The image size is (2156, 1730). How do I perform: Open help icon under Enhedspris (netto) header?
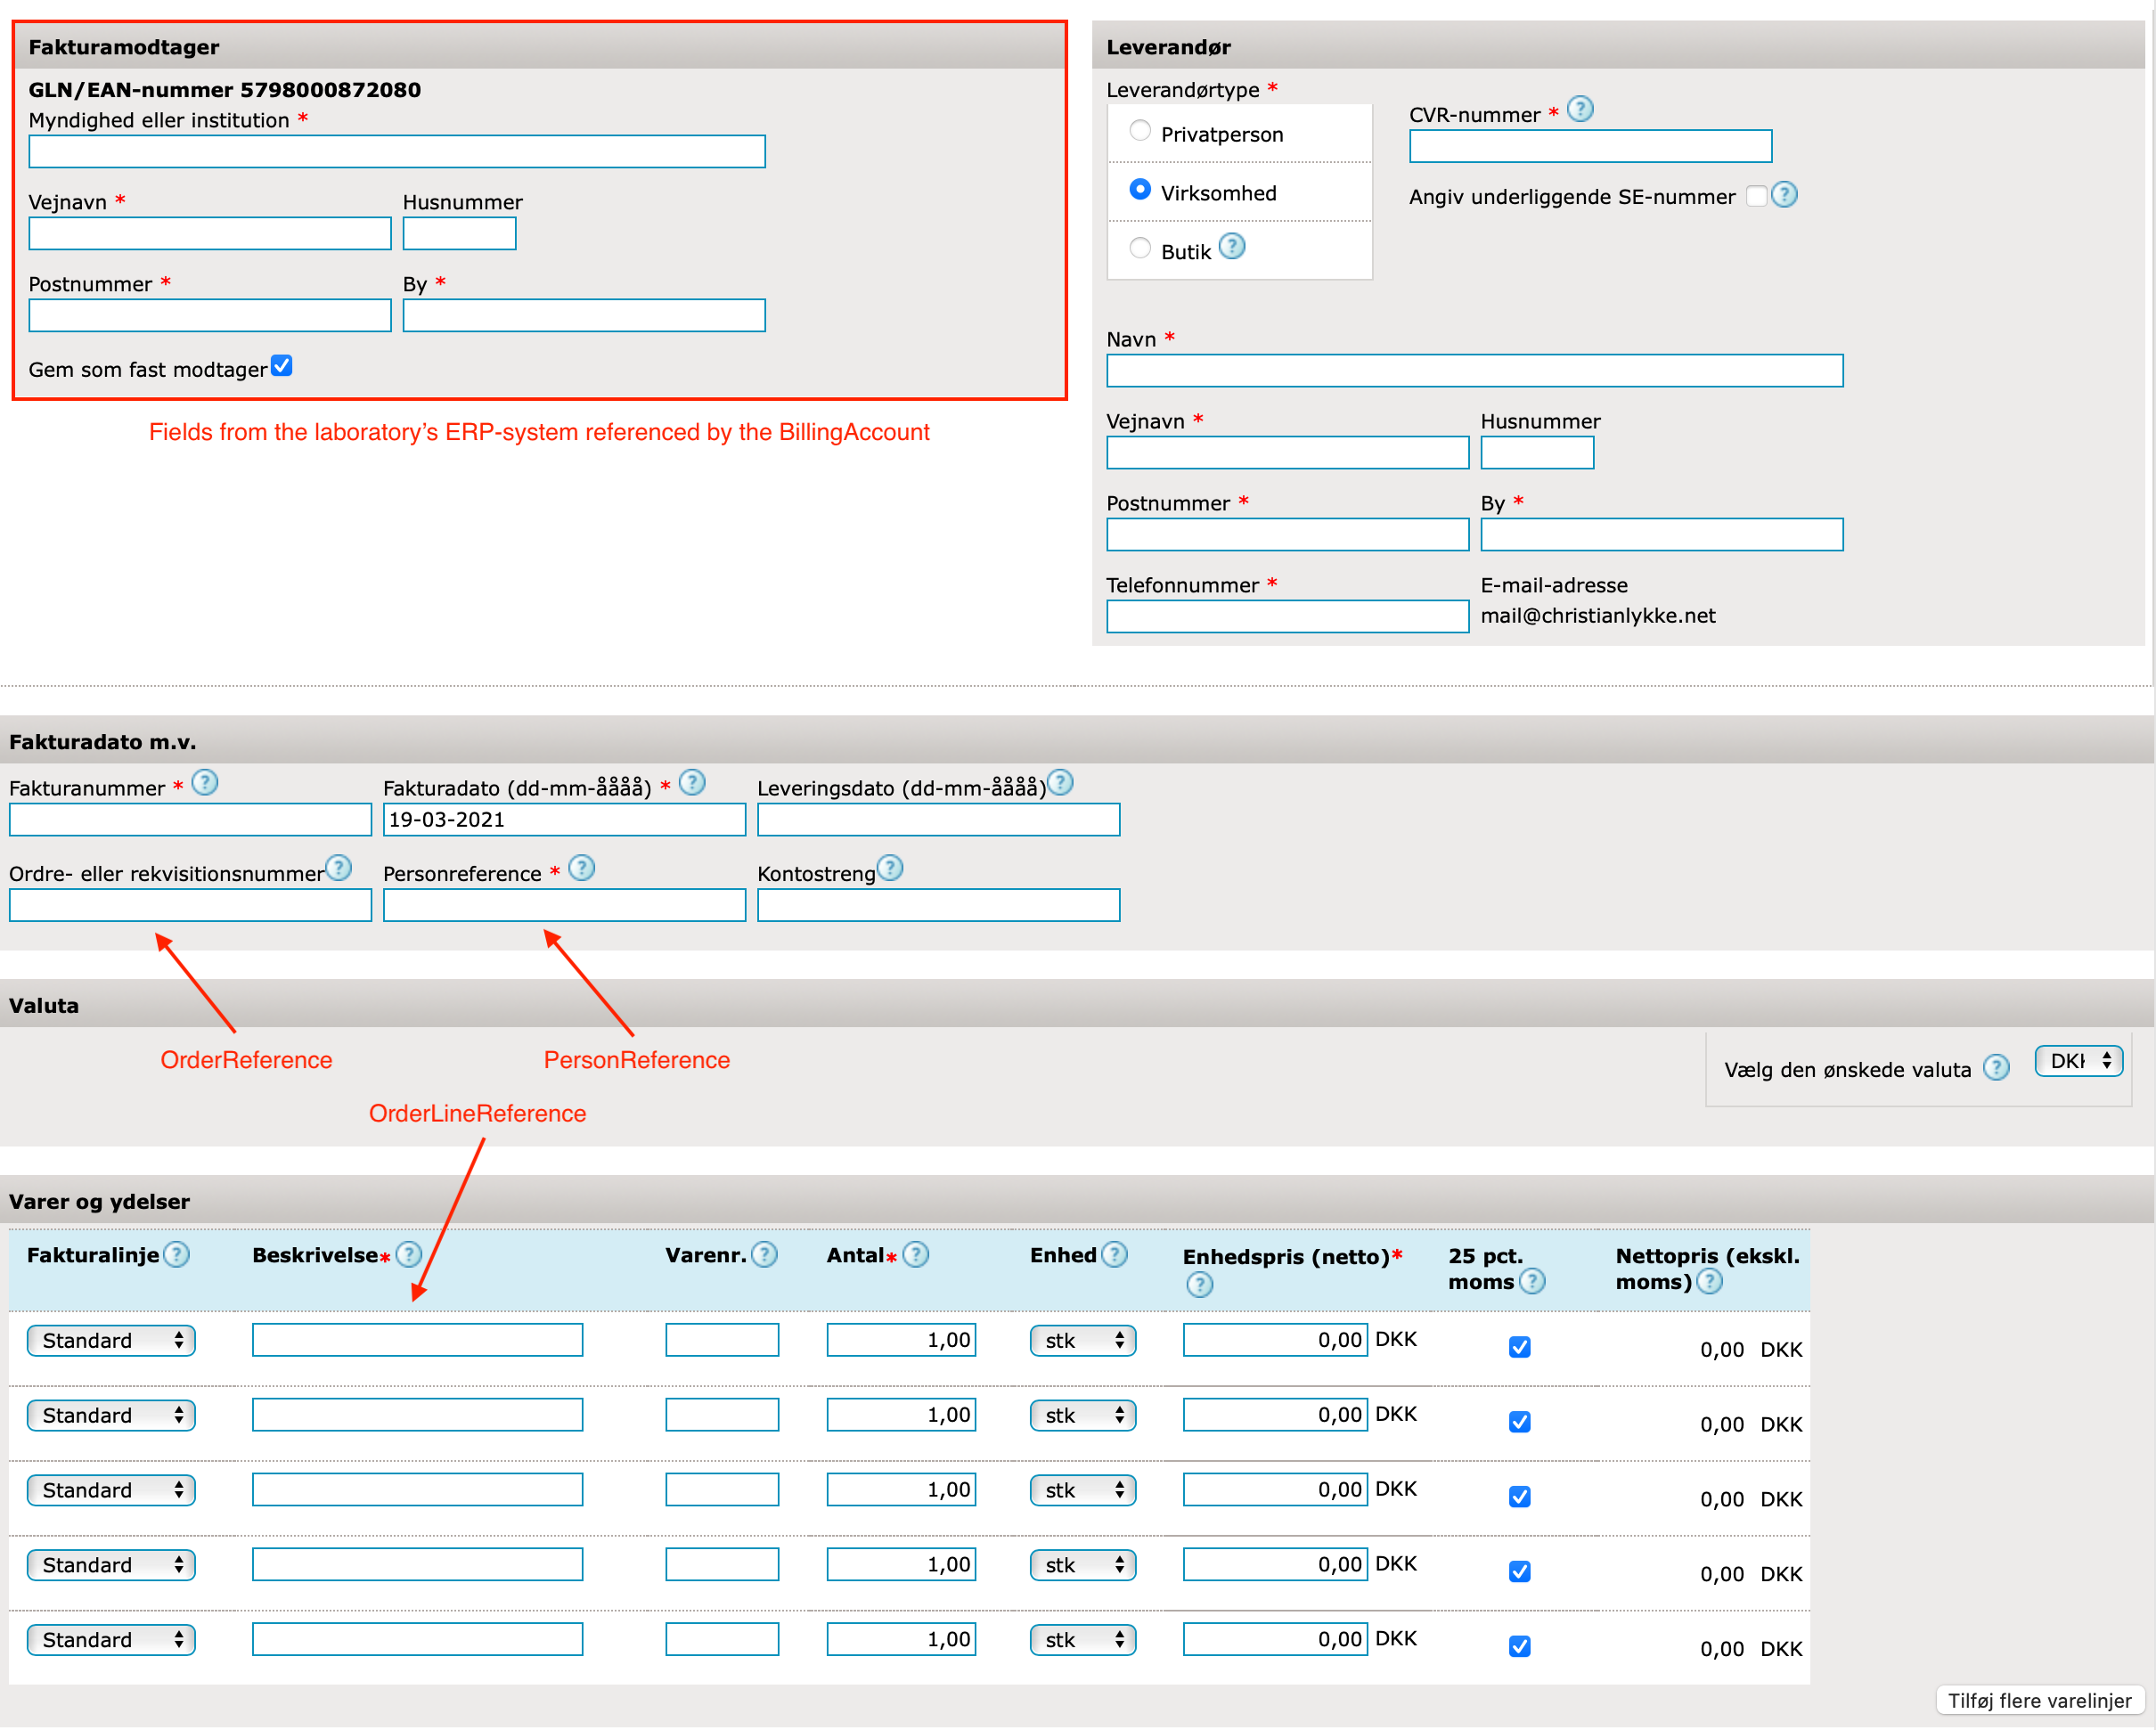pos(1200,1285)
